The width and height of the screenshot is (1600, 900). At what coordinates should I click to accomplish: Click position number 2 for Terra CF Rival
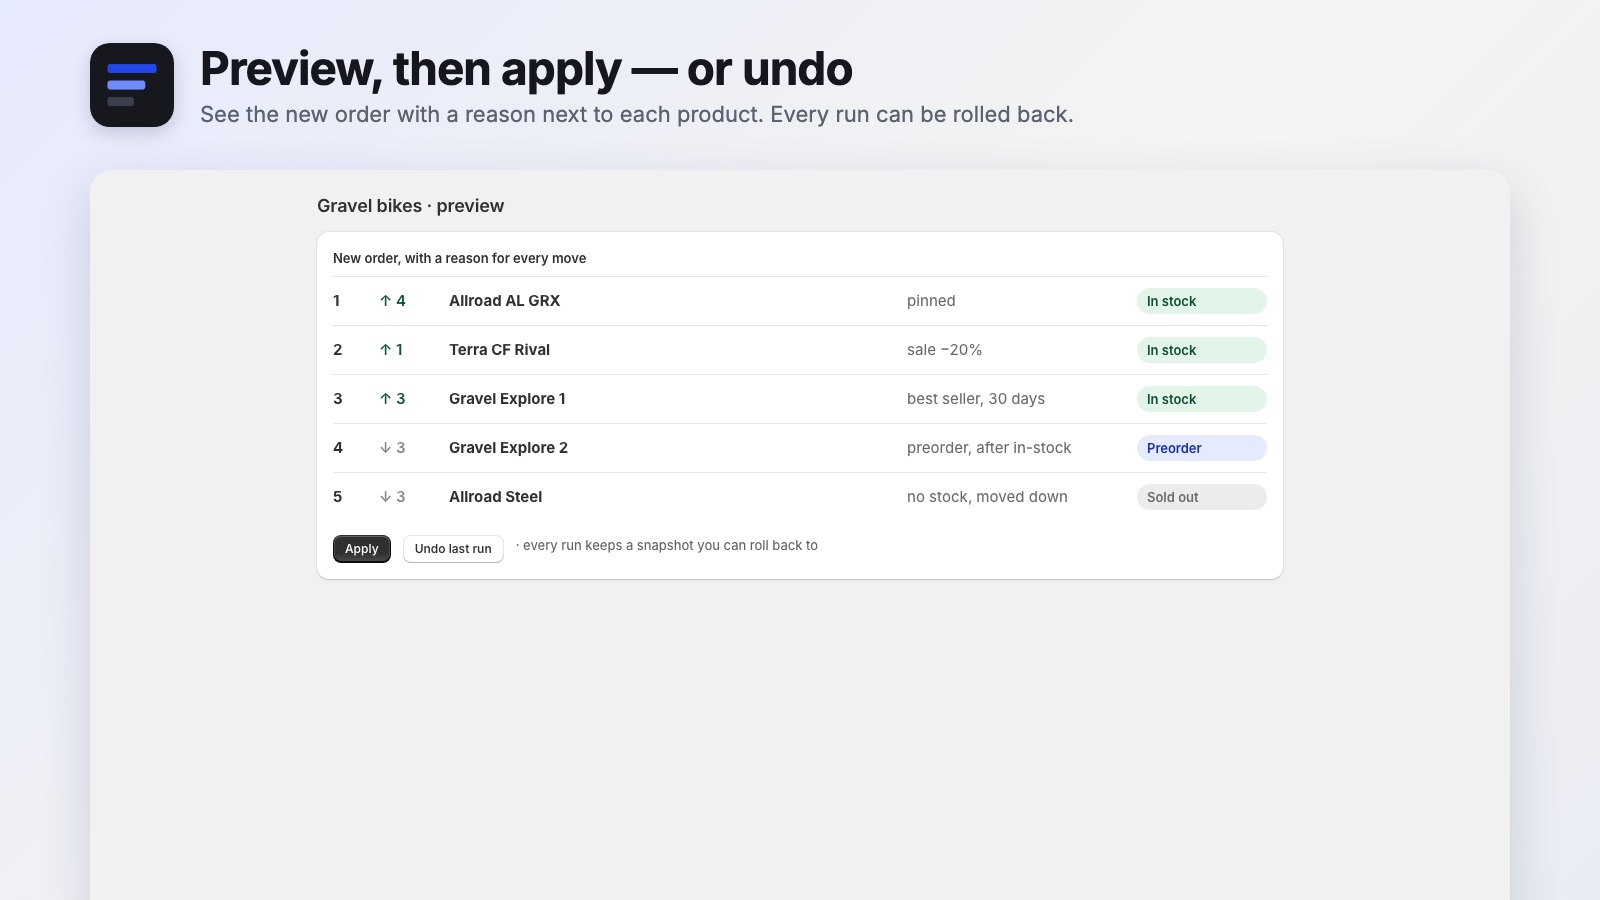pyautogui.click(x=338, y=350)
